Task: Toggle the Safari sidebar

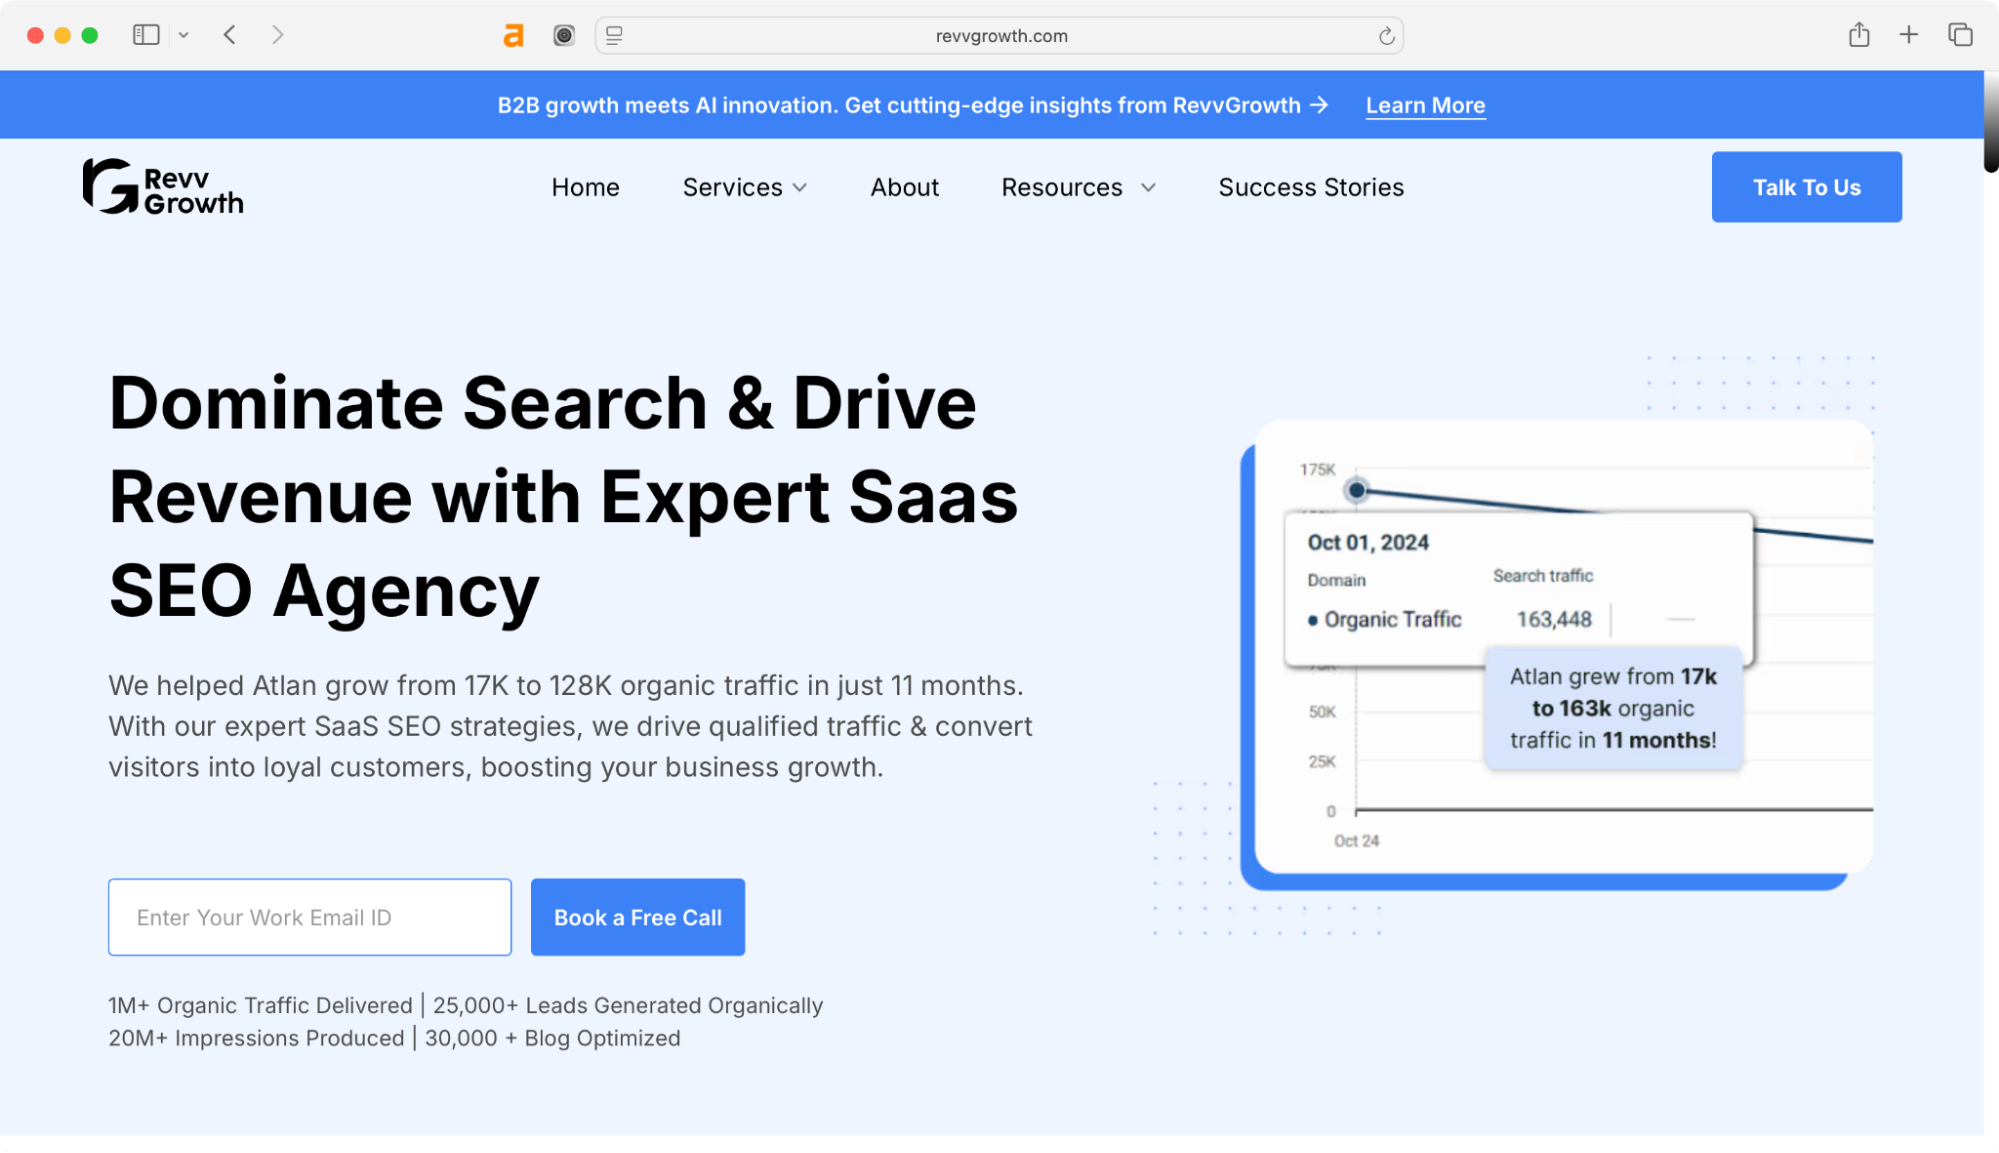Action: coord(146,34)
